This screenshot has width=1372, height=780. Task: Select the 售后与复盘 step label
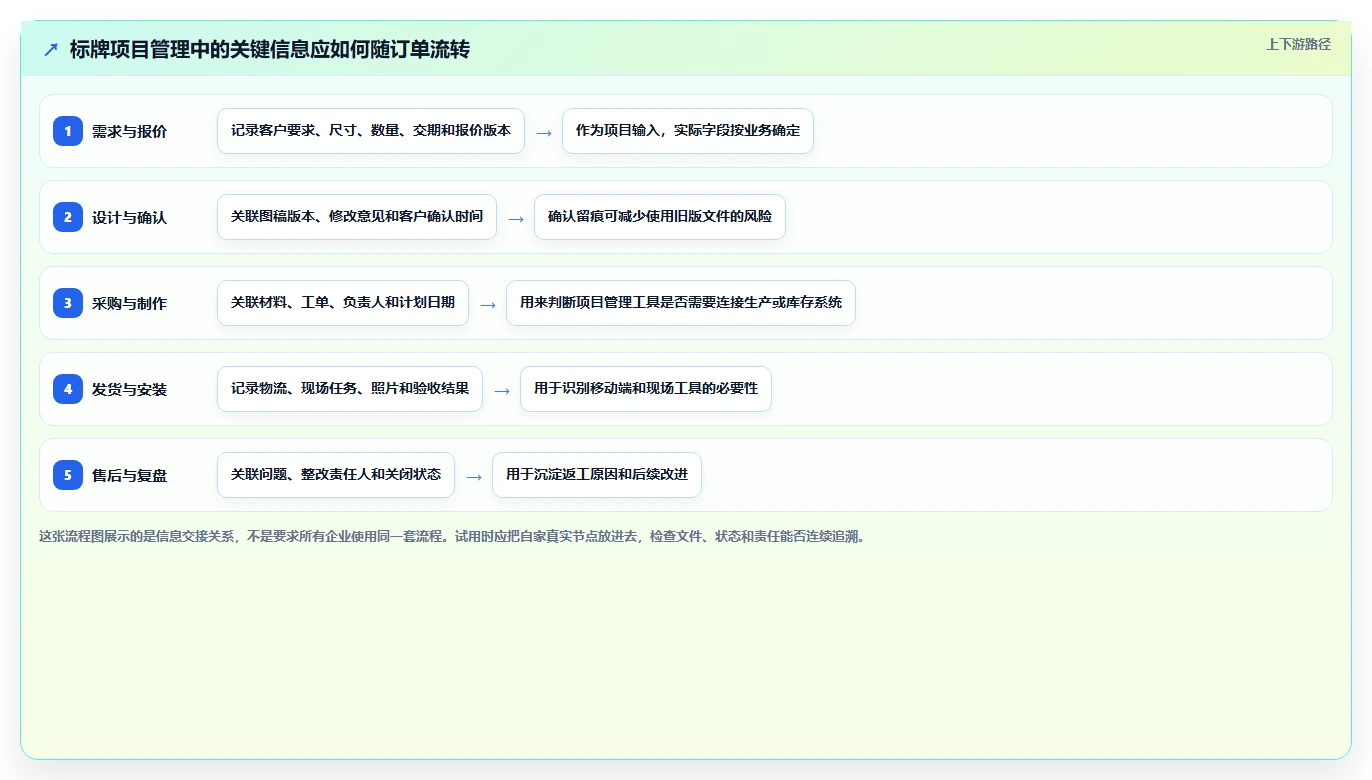pos(129,476)
